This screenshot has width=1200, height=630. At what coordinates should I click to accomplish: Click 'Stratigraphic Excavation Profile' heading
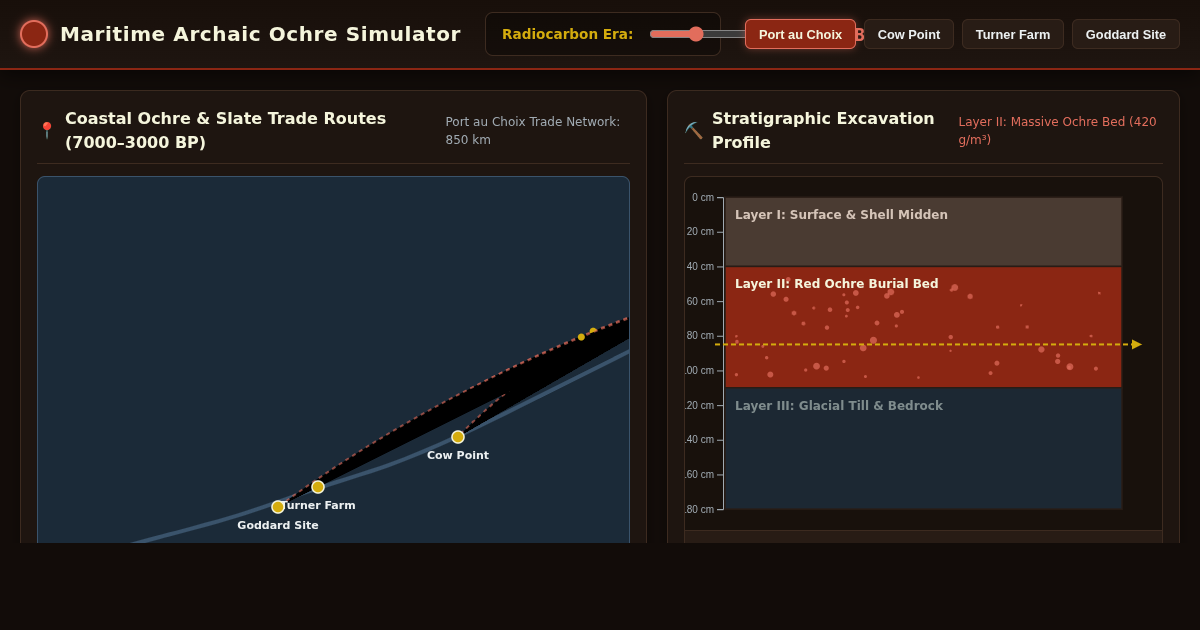point(823,130)
